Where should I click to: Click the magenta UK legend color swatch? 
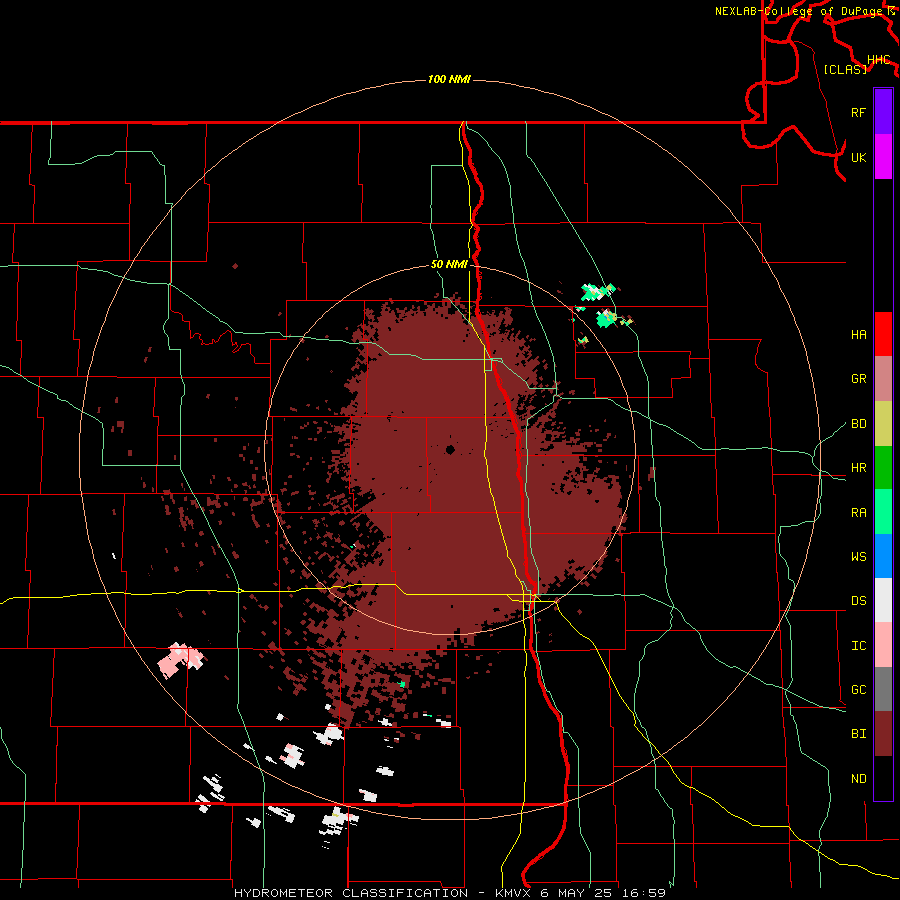[x=883, y=157]
